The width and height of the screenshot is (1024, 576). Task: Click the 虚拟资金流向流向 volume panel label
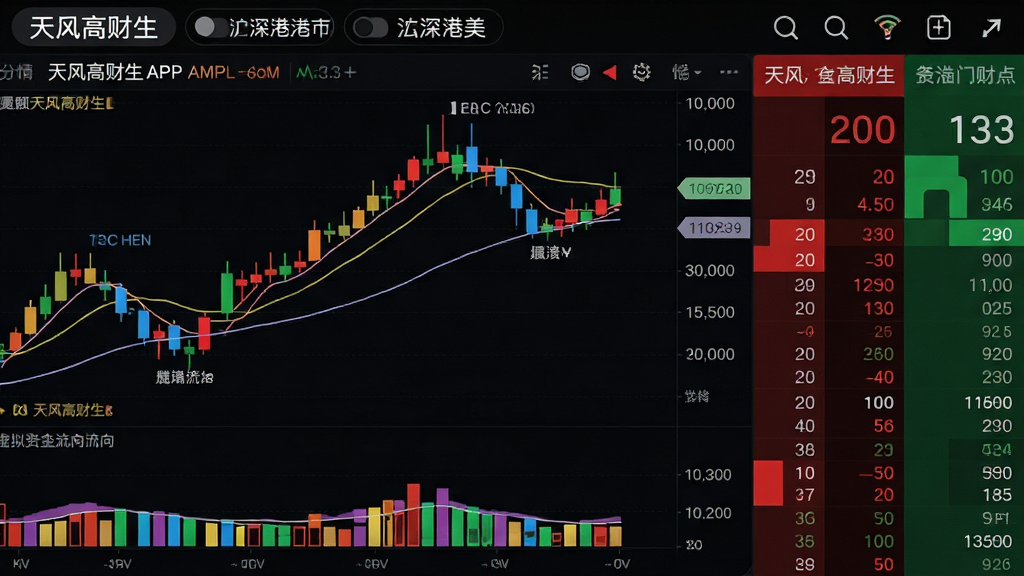point(57,441)
